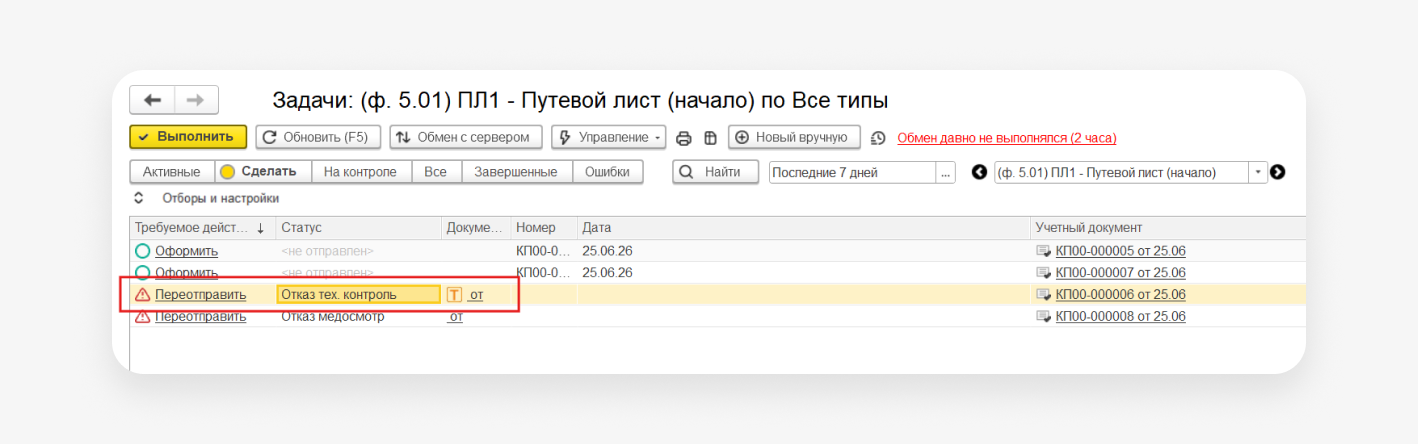Open the 'от' document link in Отказ медосмотр row

coord(455,317)
